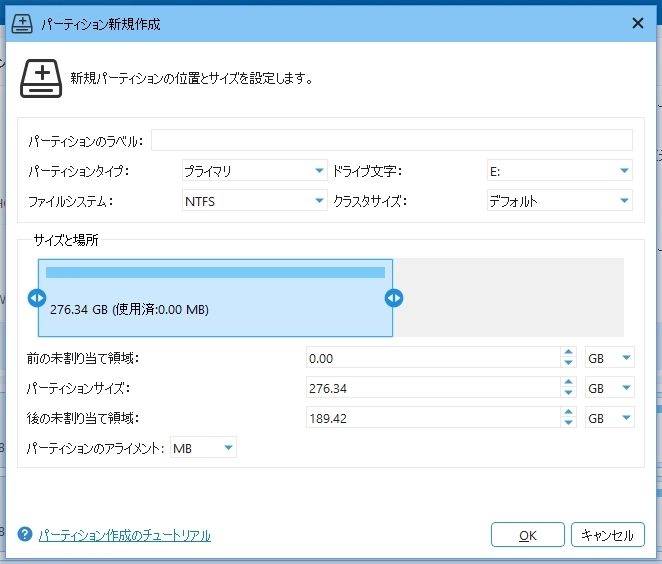Open the クラスタサイズ dropdown showing デフォルト

point(559,201)
